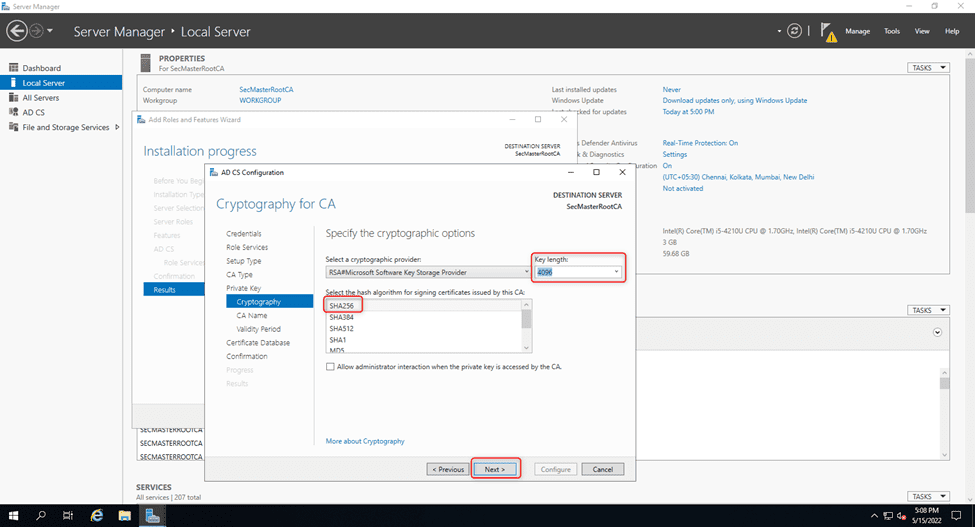Click the All Servers icon in sidebar
The image size is (975, 527).
tap(13, 98)
